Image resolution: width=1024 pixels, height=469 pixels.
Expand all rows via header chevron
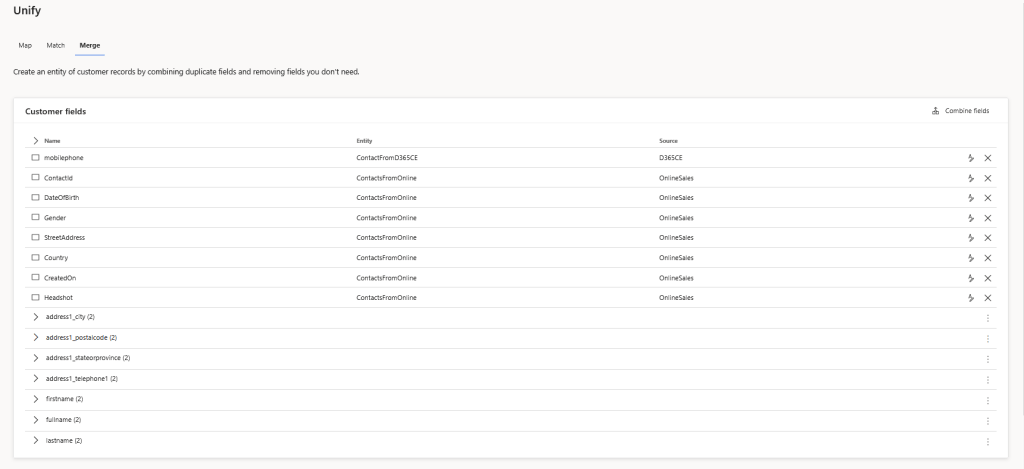[x=36, y=141]
